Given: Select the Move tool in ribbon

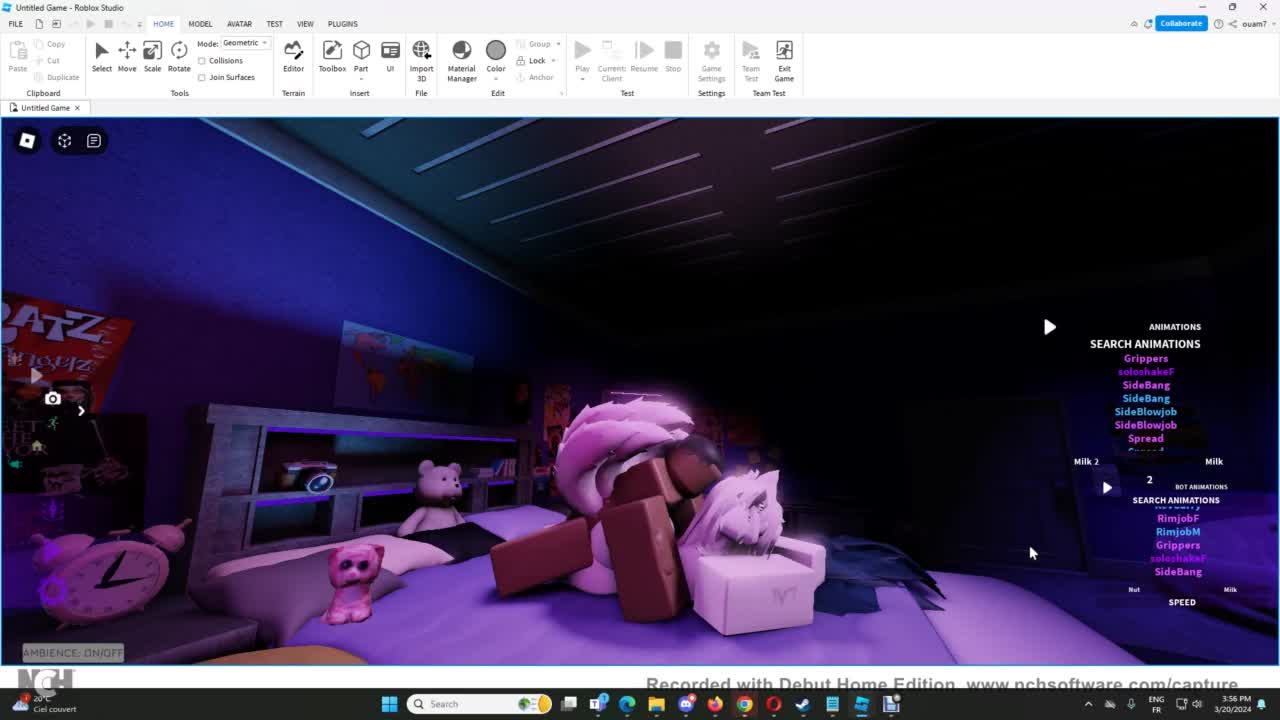Looking at the screenshot, I should (127, 56).
